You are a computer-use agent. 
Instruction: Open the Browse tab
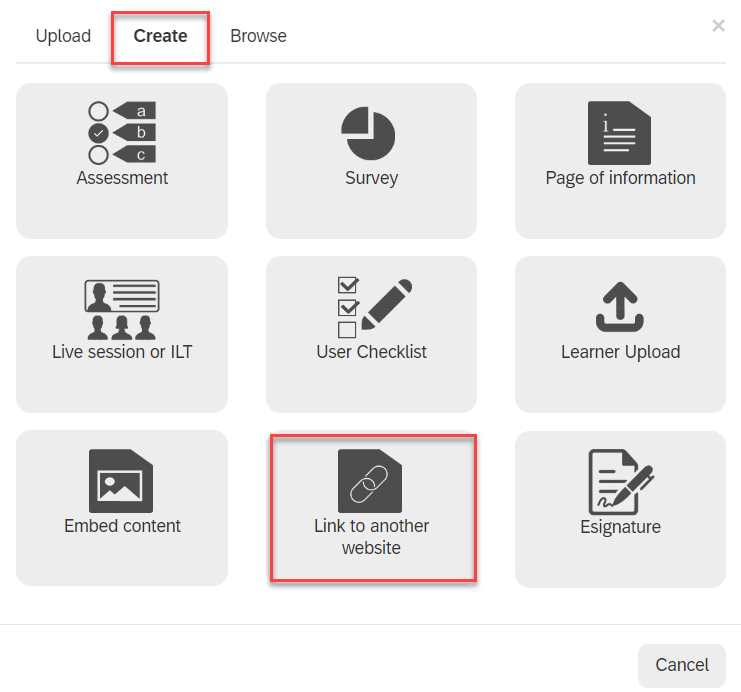point(258,36)
